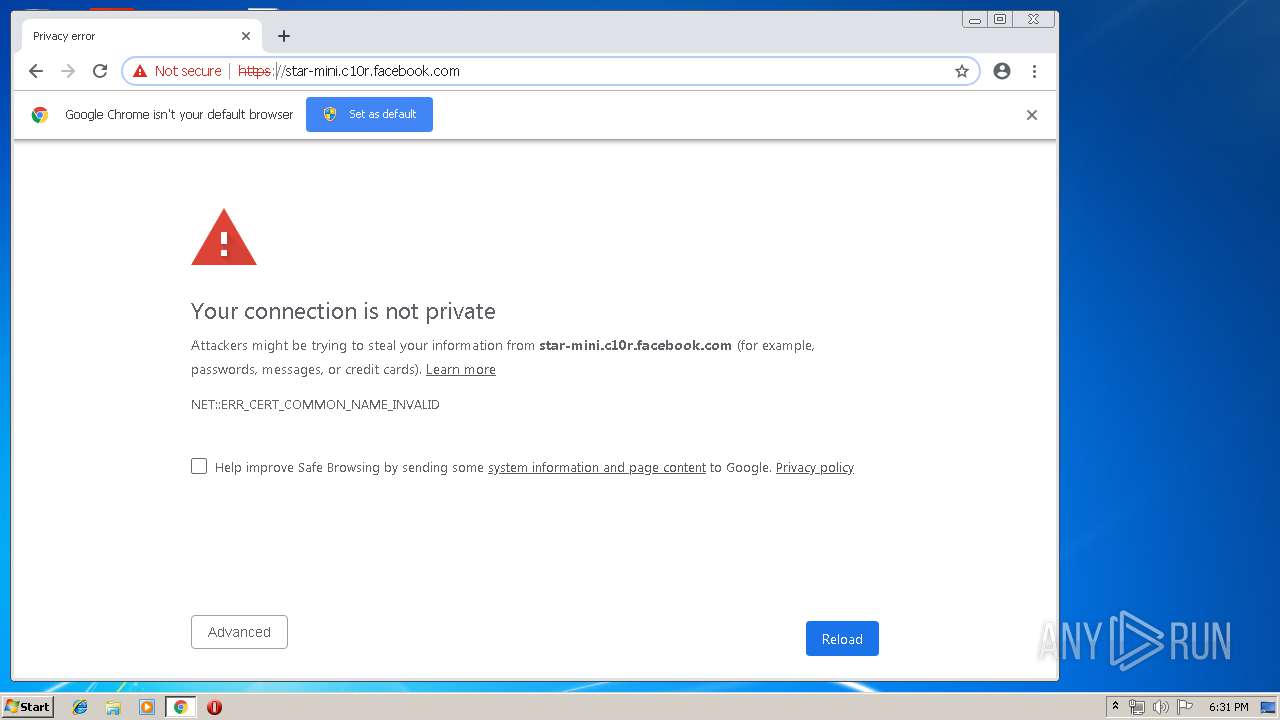Open a new tab with plus button

coord(284,36)
